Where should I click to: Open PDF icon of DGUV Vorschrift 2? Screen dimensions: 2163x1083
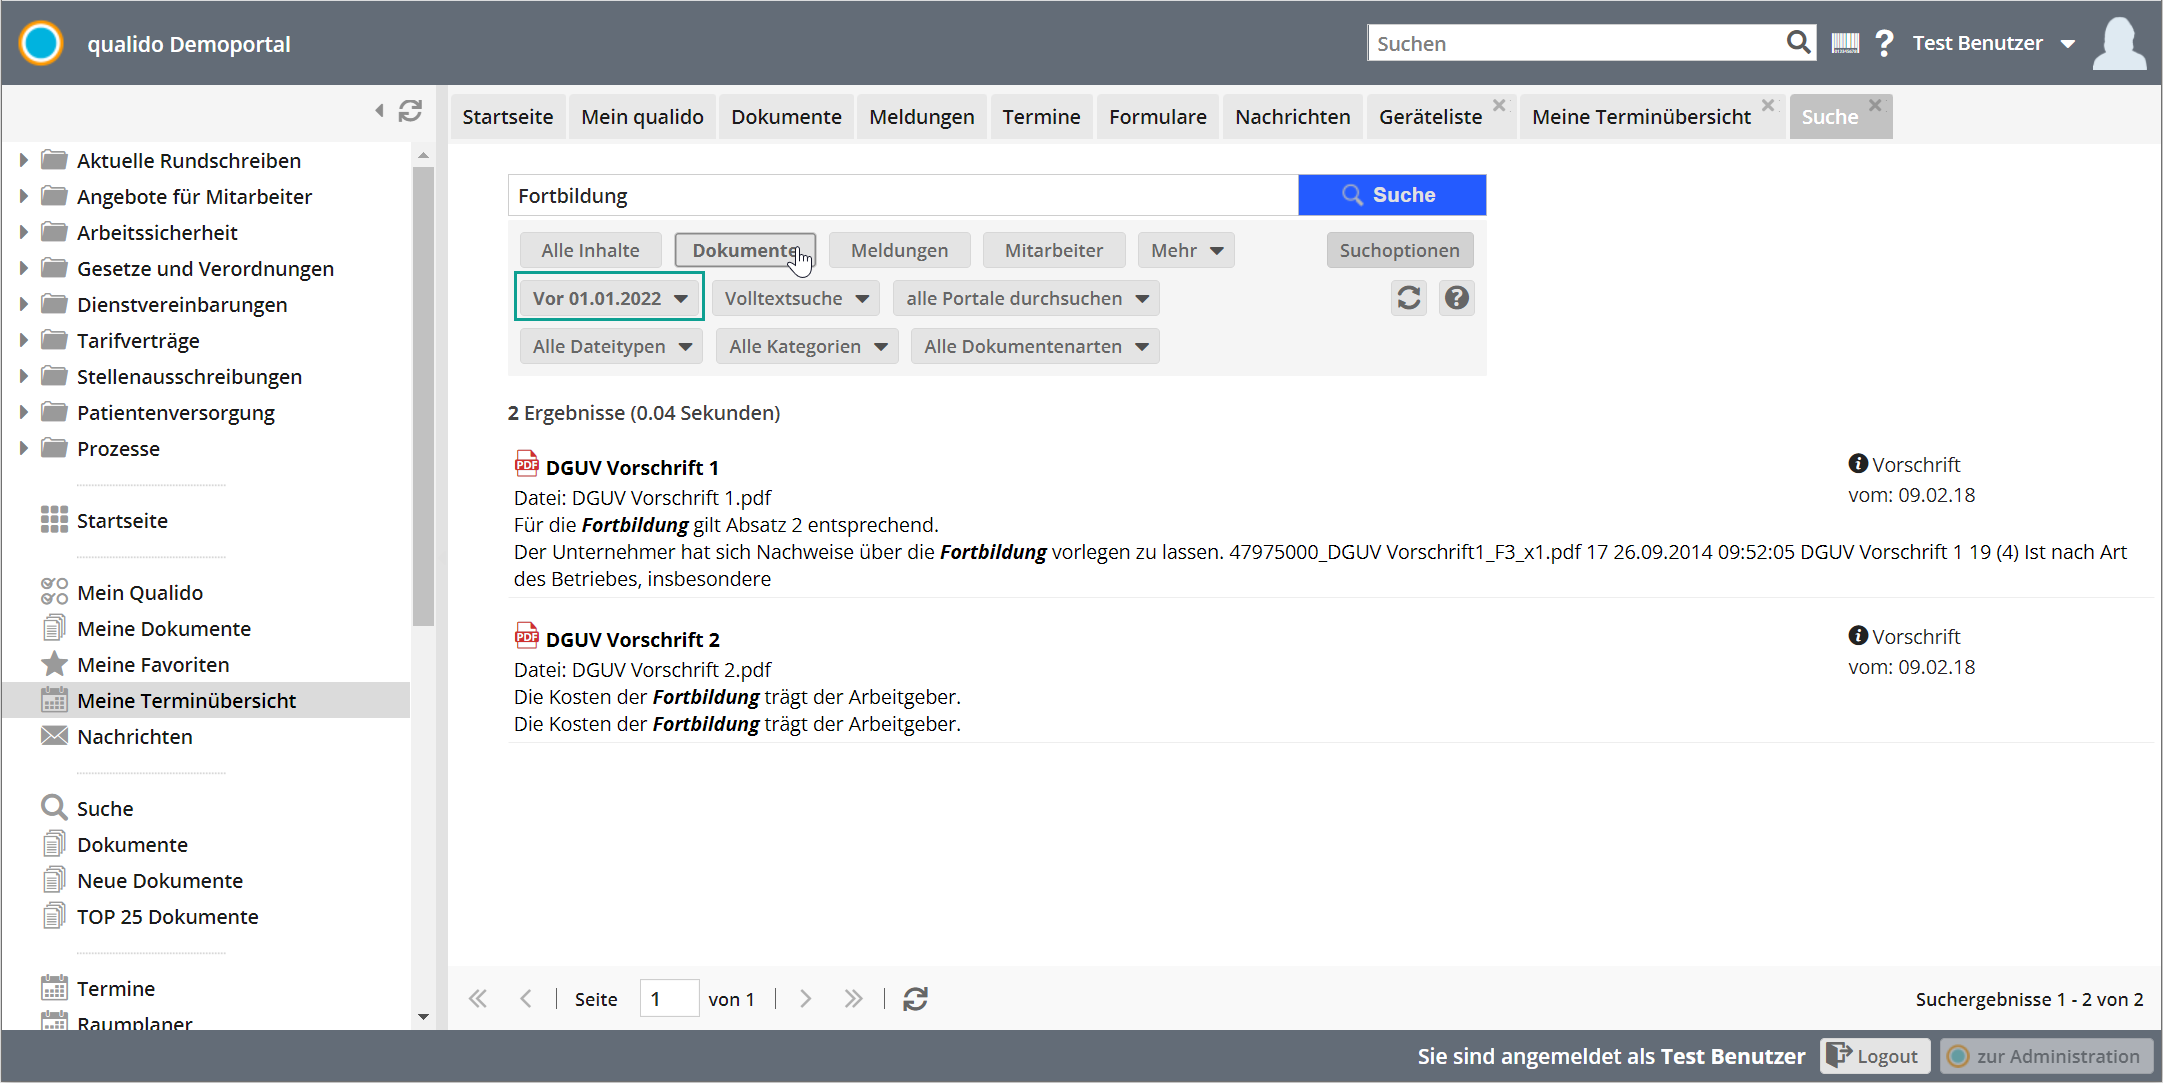[526, 636]
